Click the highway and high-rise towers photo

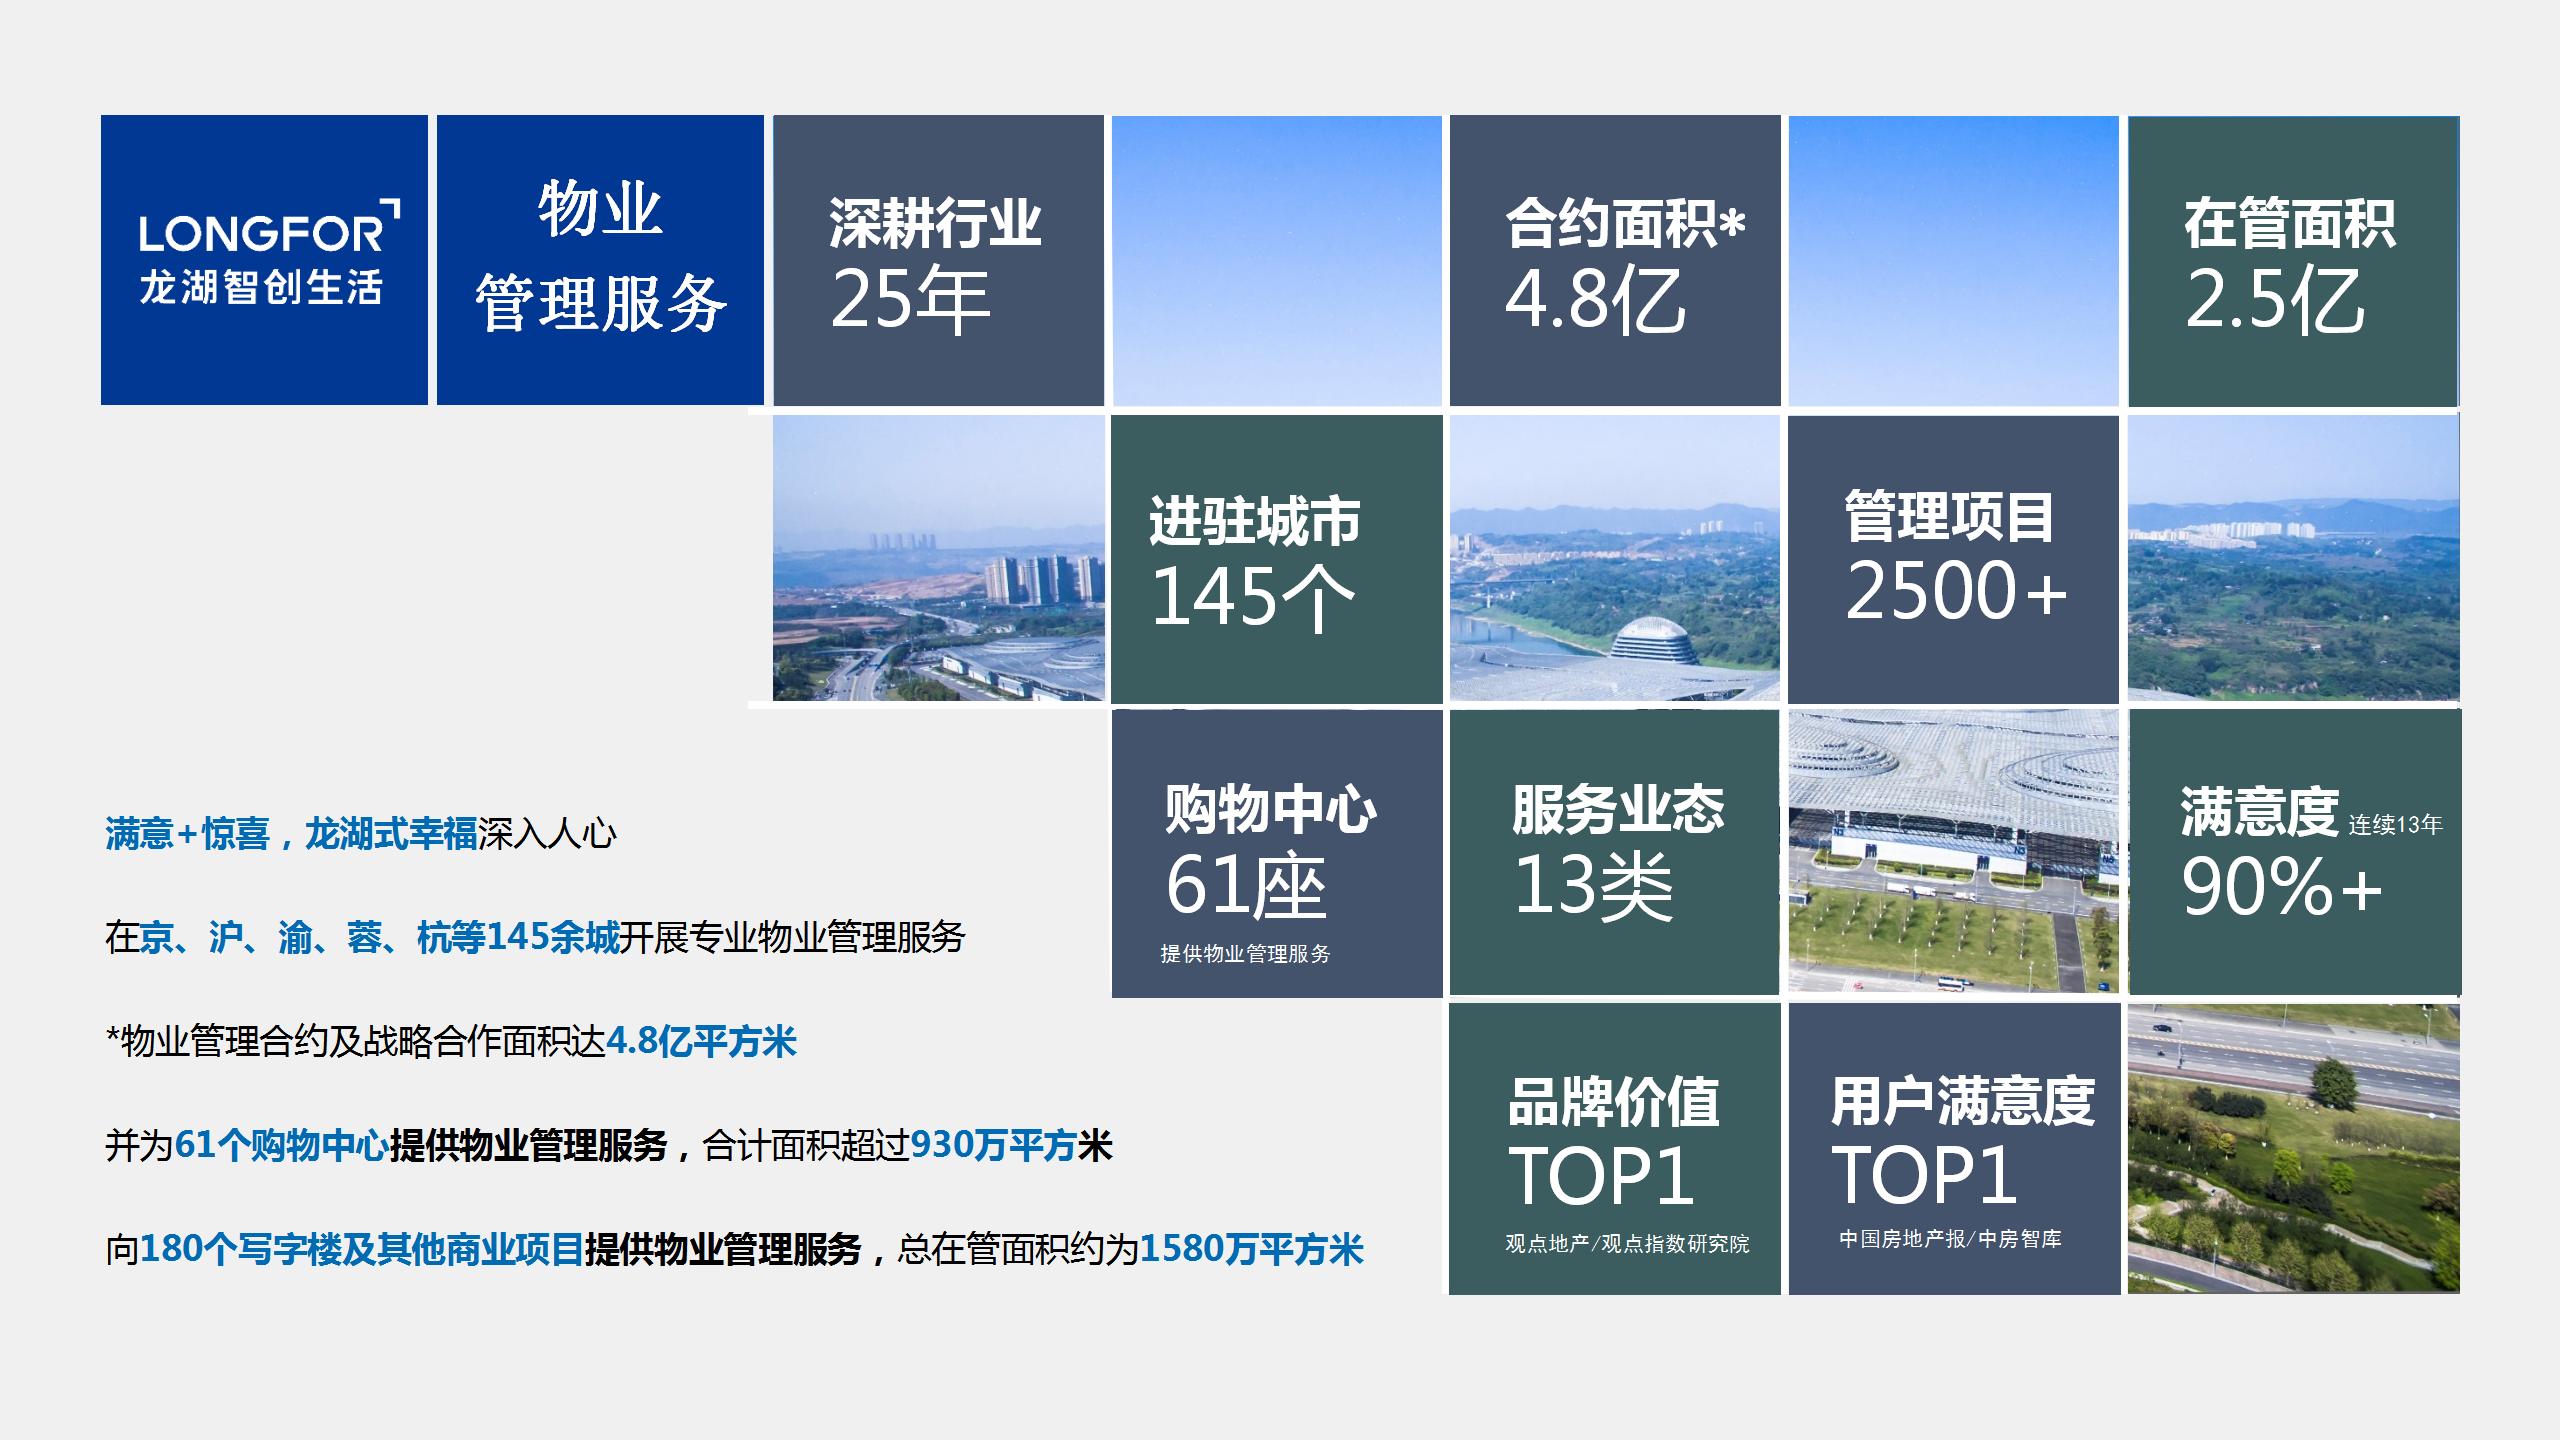(x=938, y=558)
